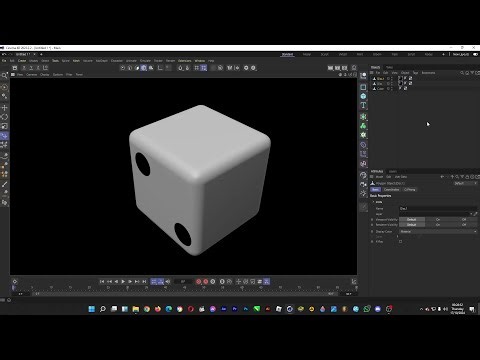Select the Rotate tool in left toolbar
Viewport: 480px width, 360px height.
click(5, 117)
